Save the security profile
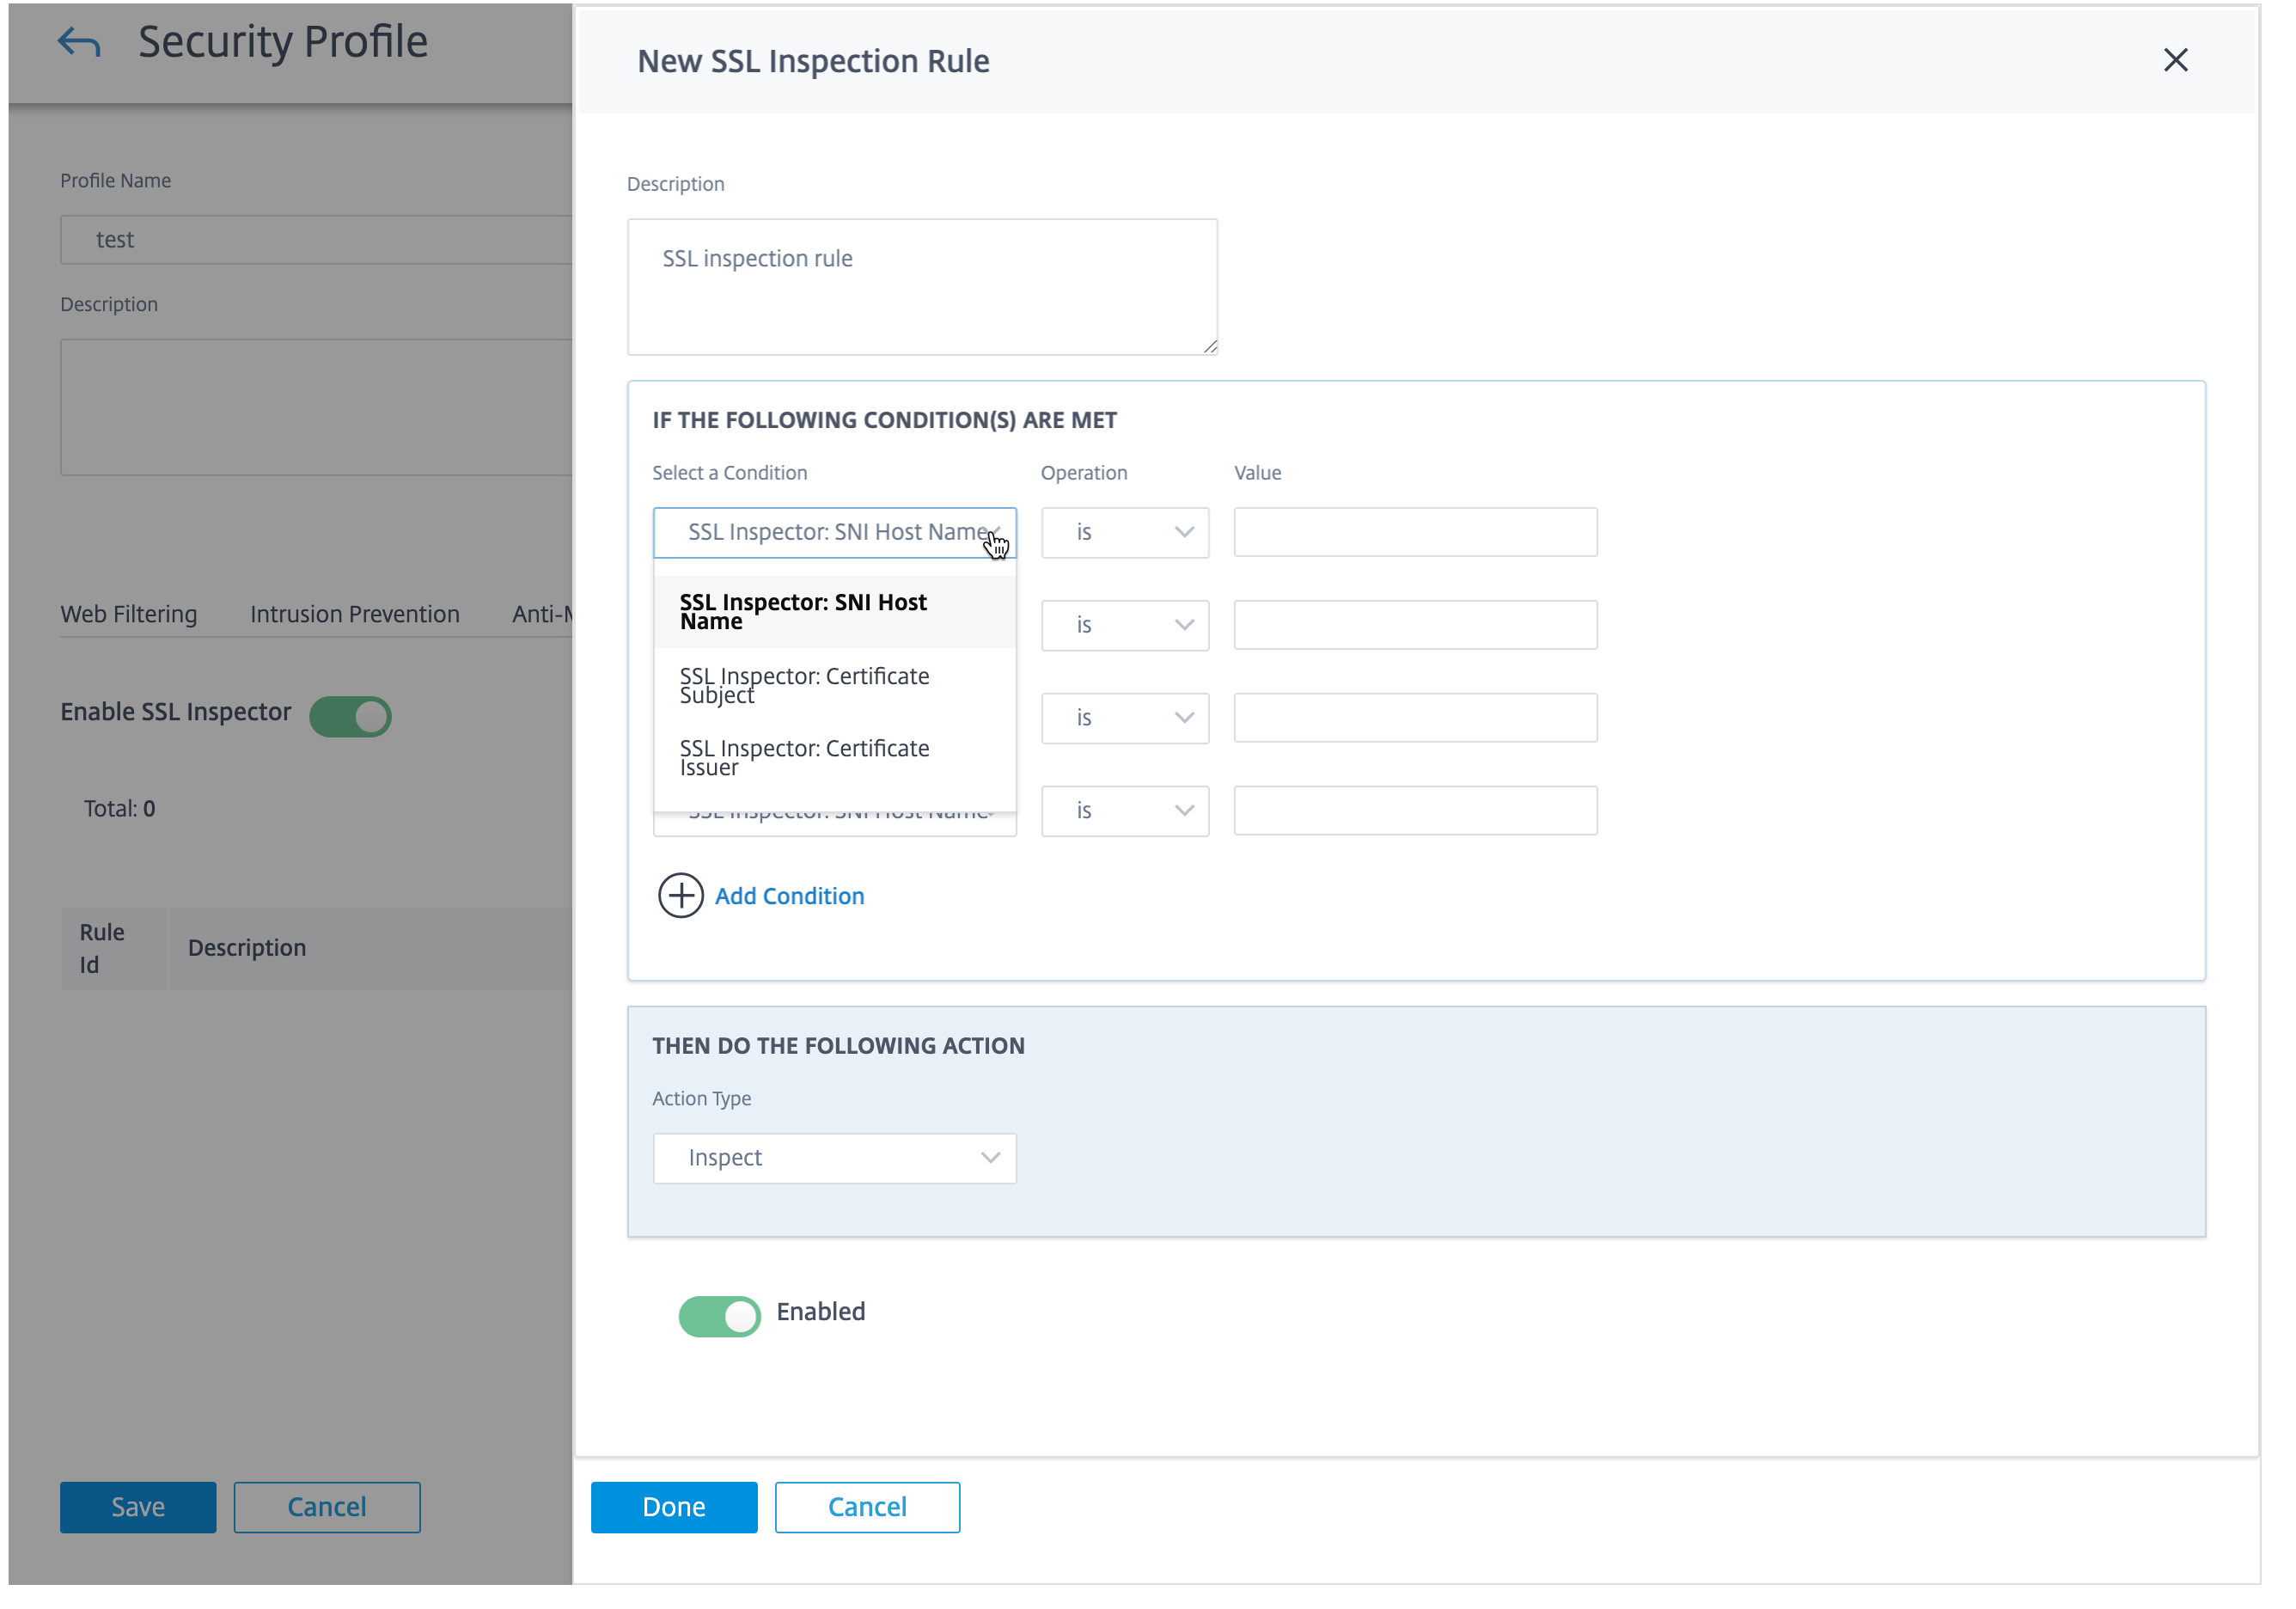This screenshot has width=2296, height=1609. click(x=138, y=1507)
